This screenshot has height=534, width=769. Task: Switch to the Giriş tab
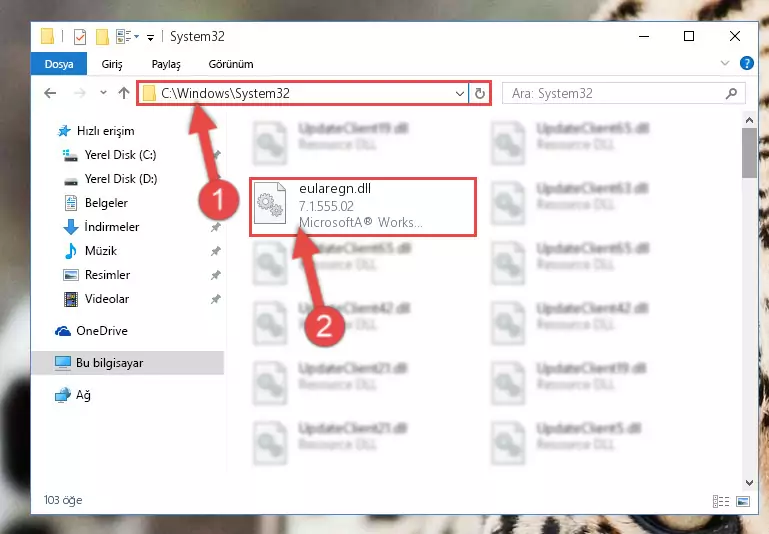(112, 64)
